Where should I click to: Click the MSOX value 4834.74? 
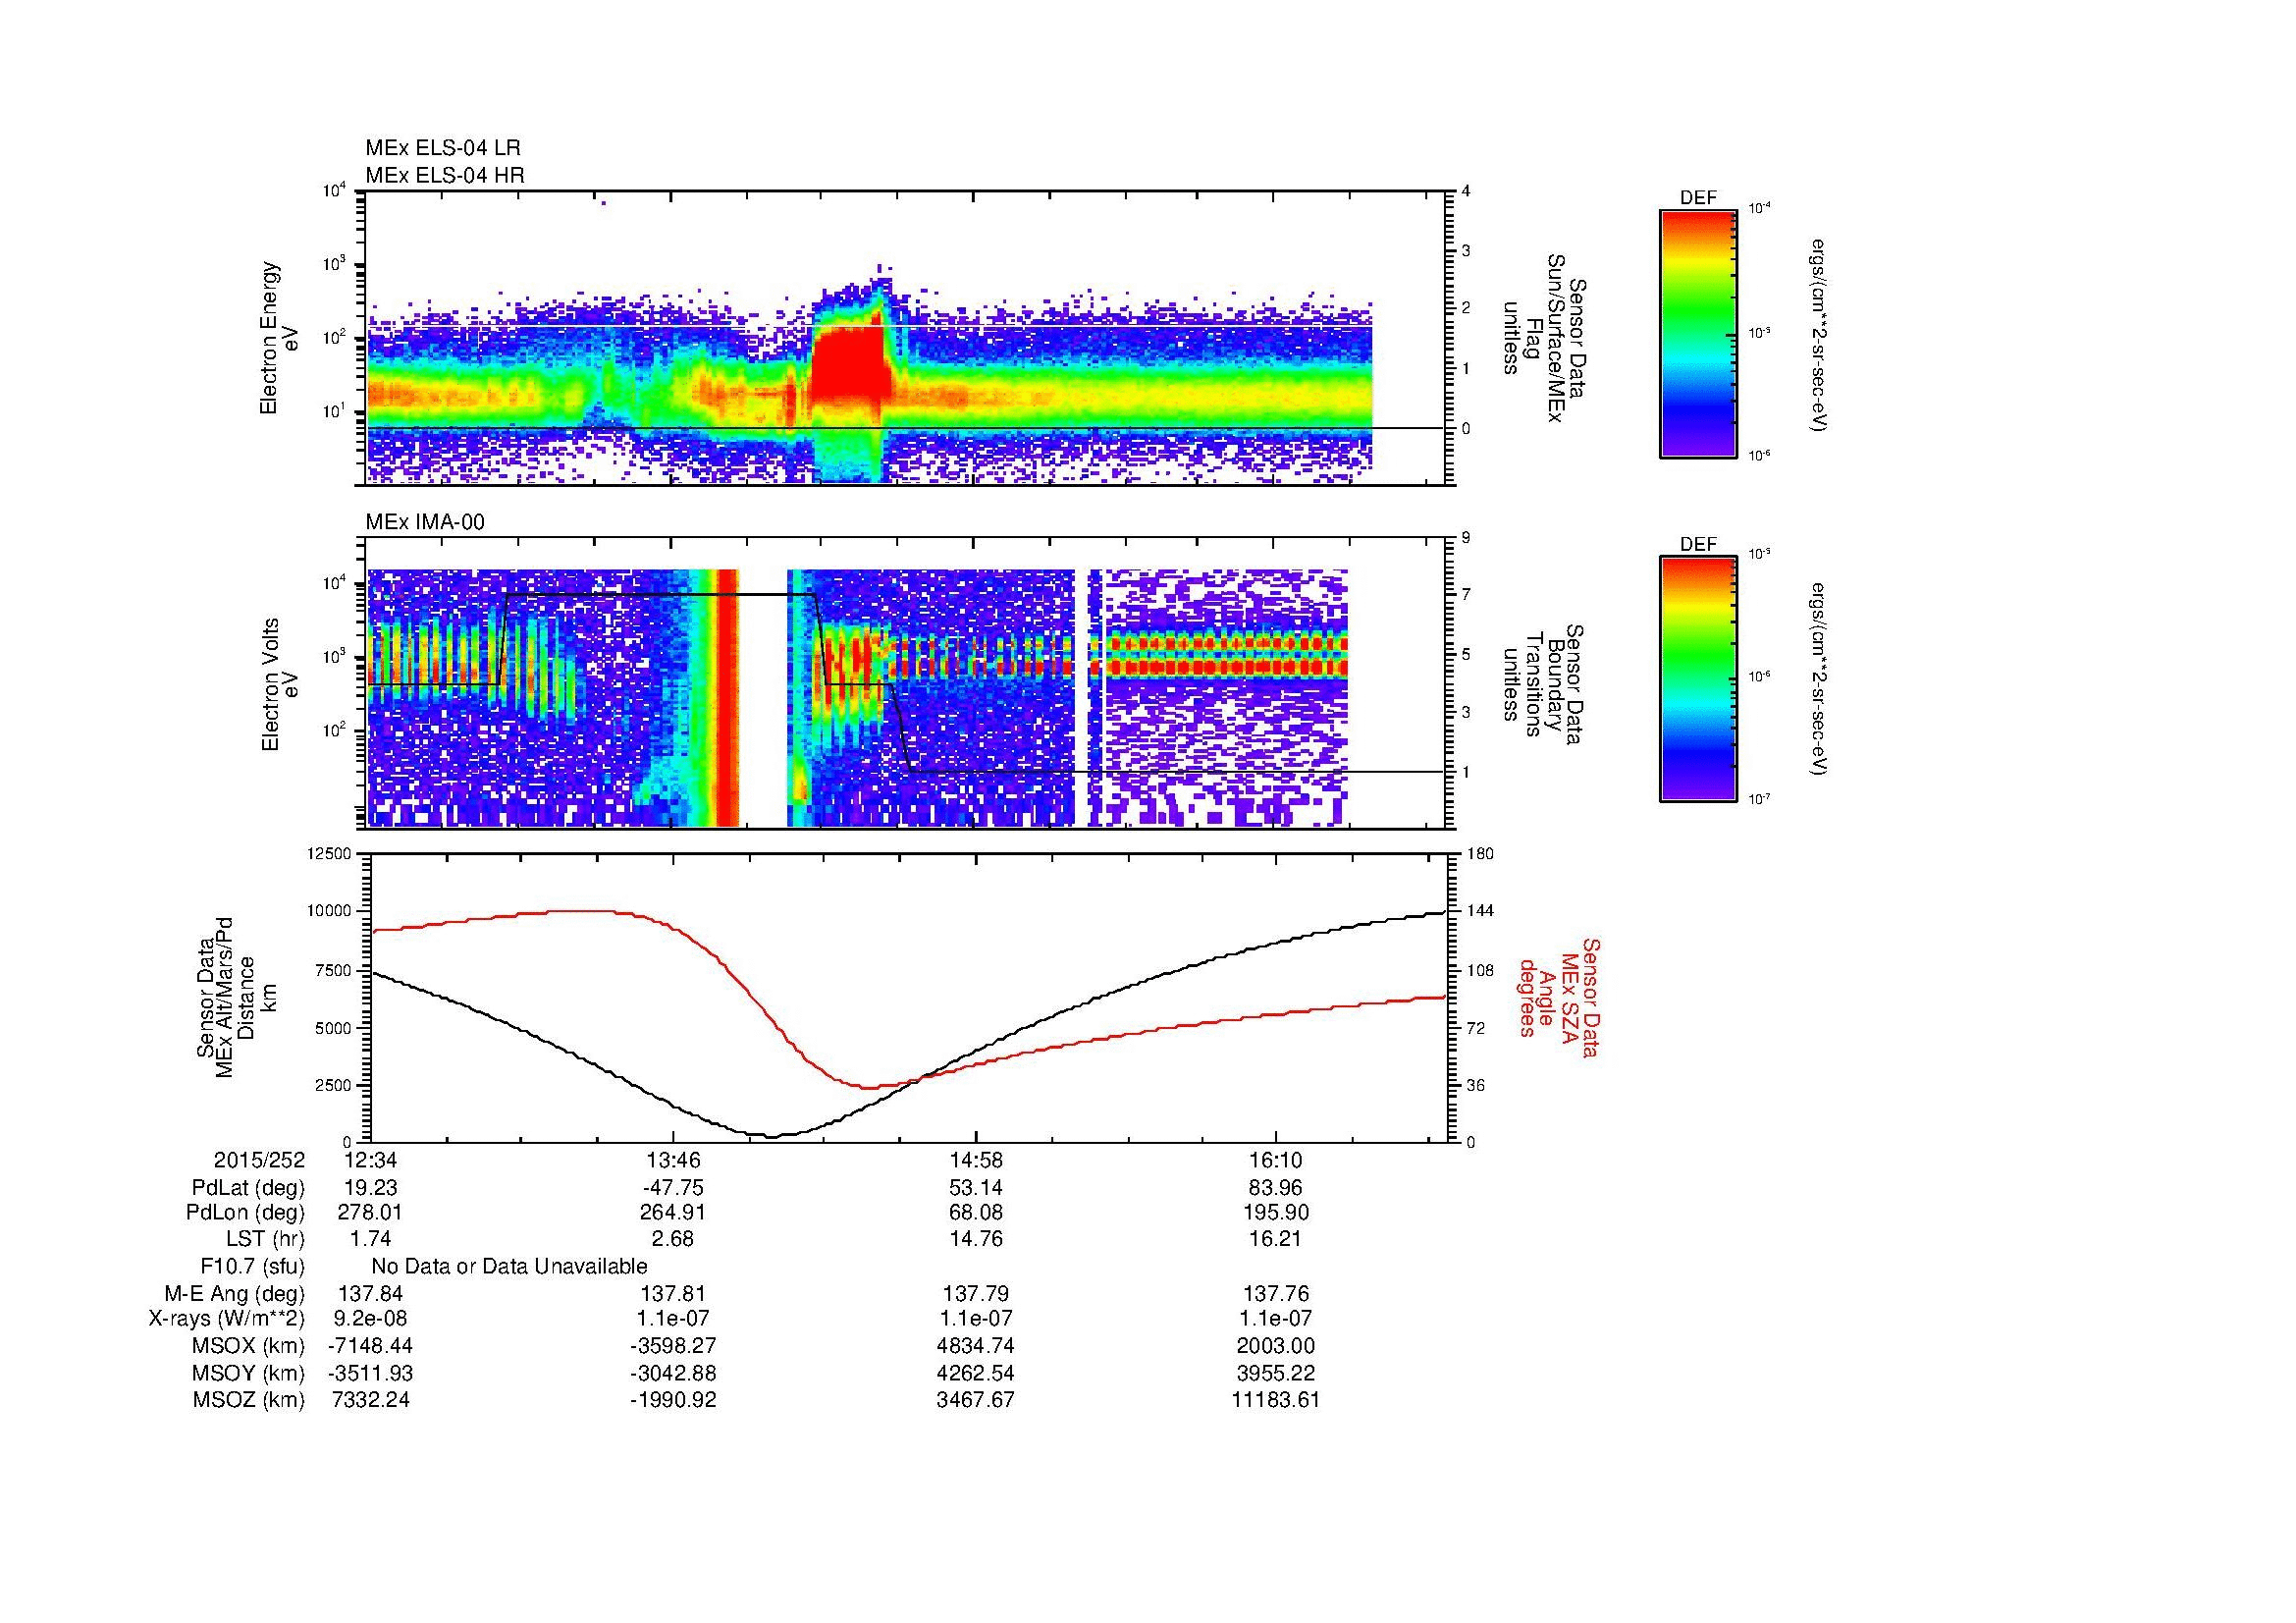pyautogui.click(x=976, y=1346)
